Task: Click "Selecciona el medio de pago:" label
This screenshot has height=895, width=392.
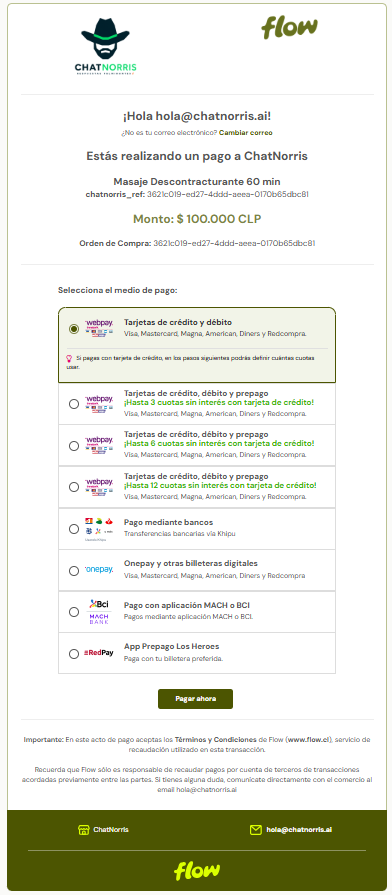Action: (x=118, y=291)
